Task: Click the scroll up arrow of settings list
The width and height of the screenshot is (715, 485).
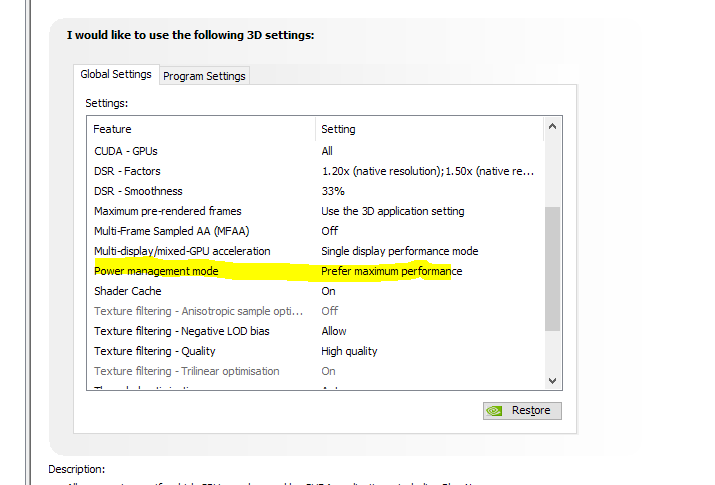Action: (x=552, y=127)
